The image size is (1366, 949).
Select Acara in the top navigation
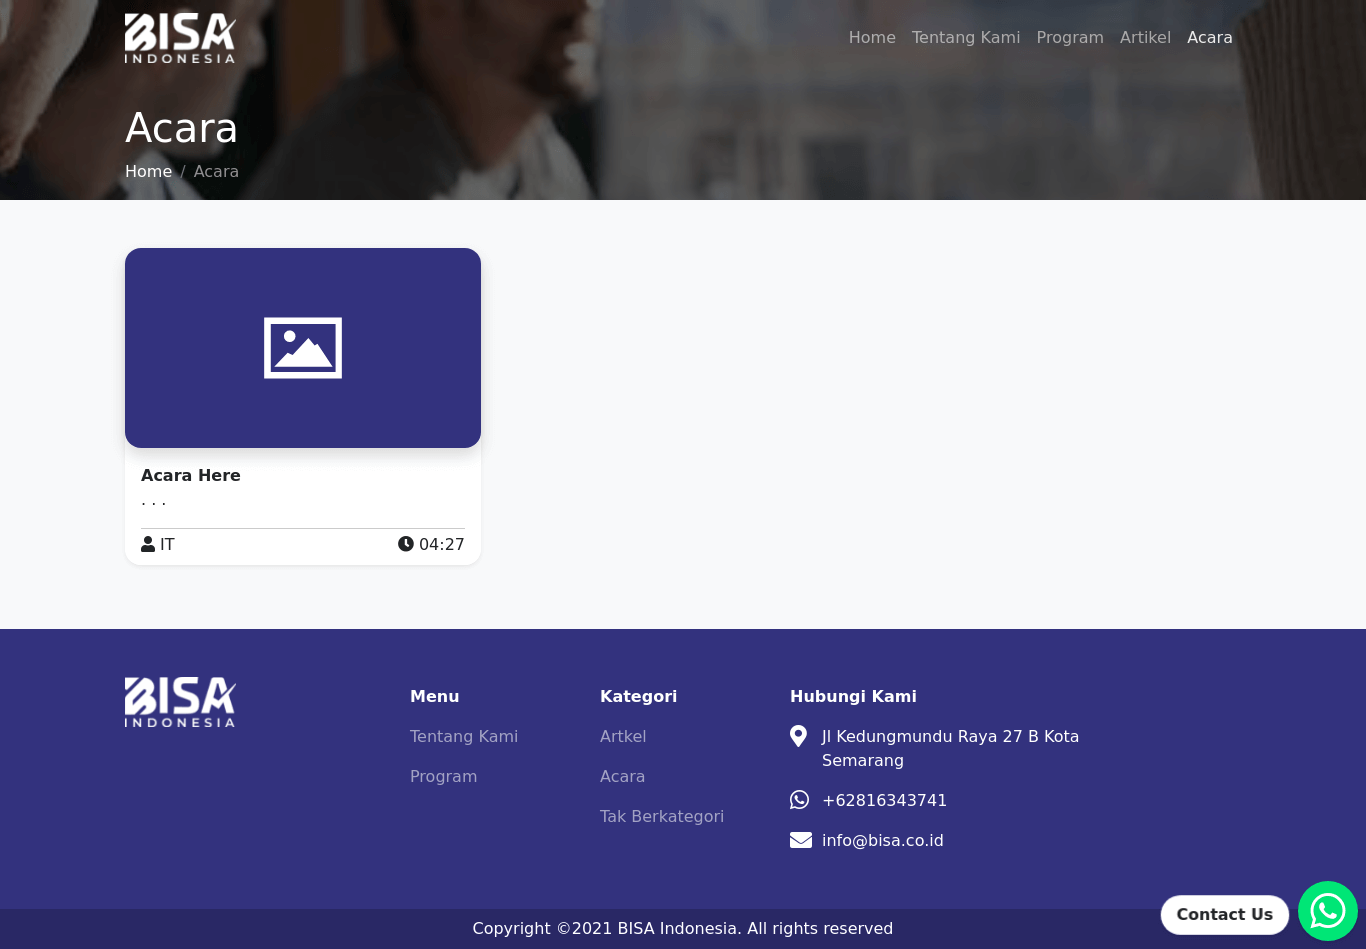(1210, 37)
